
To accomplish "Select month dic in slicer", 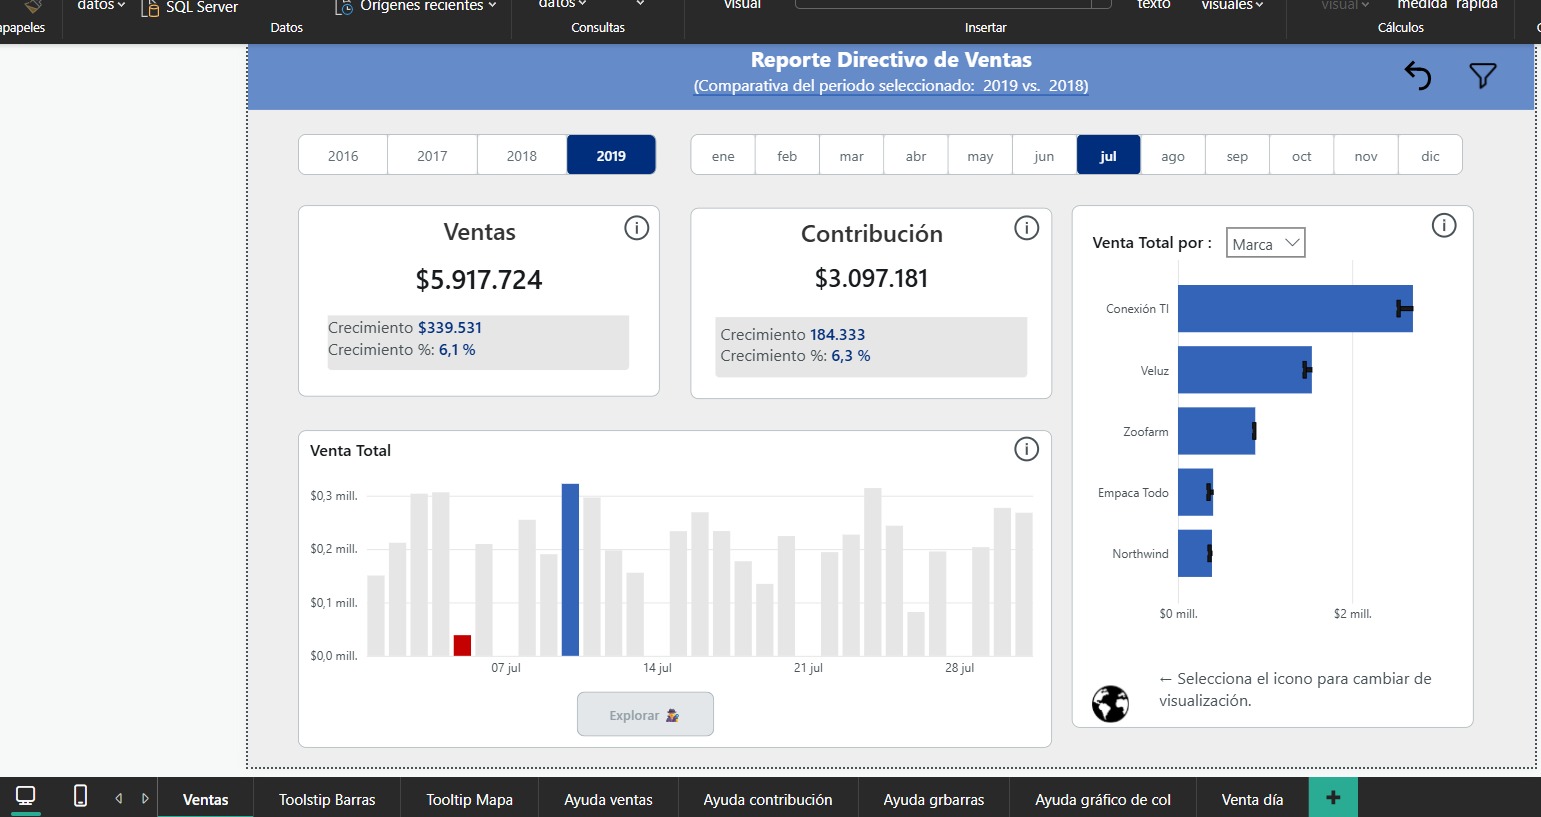I will click(x=1430, y=155).
